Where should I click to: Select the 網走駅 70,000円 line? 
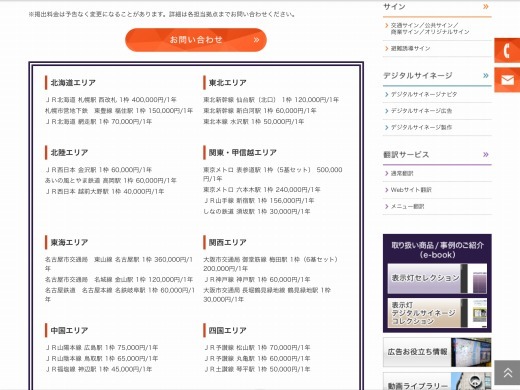point(99,122)
